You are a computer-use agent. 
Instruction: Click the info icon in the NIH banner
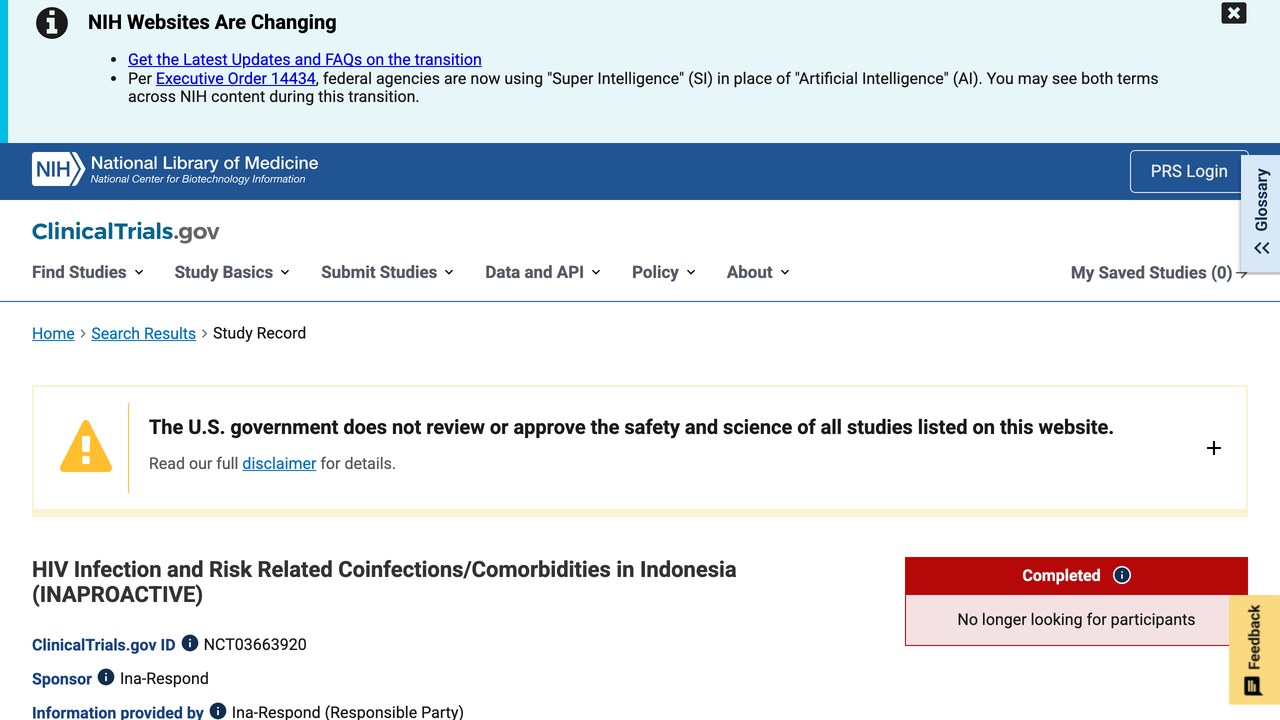coord(52,23)
